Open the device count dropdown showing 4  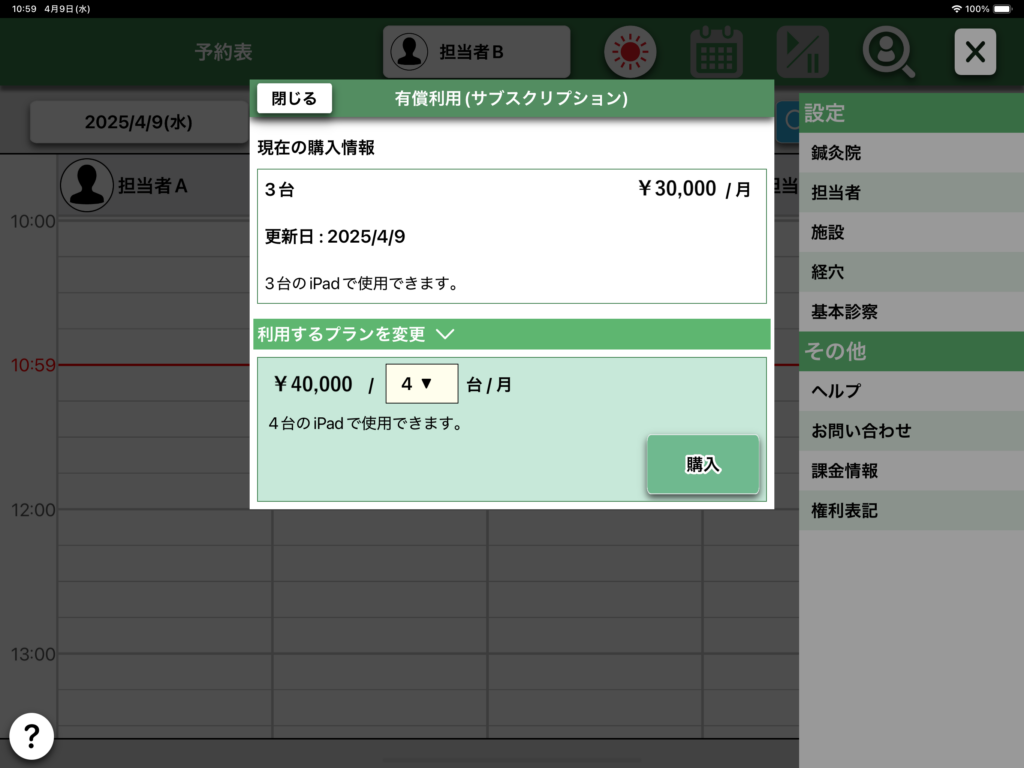pyautogui.click(x=421, y=384)
